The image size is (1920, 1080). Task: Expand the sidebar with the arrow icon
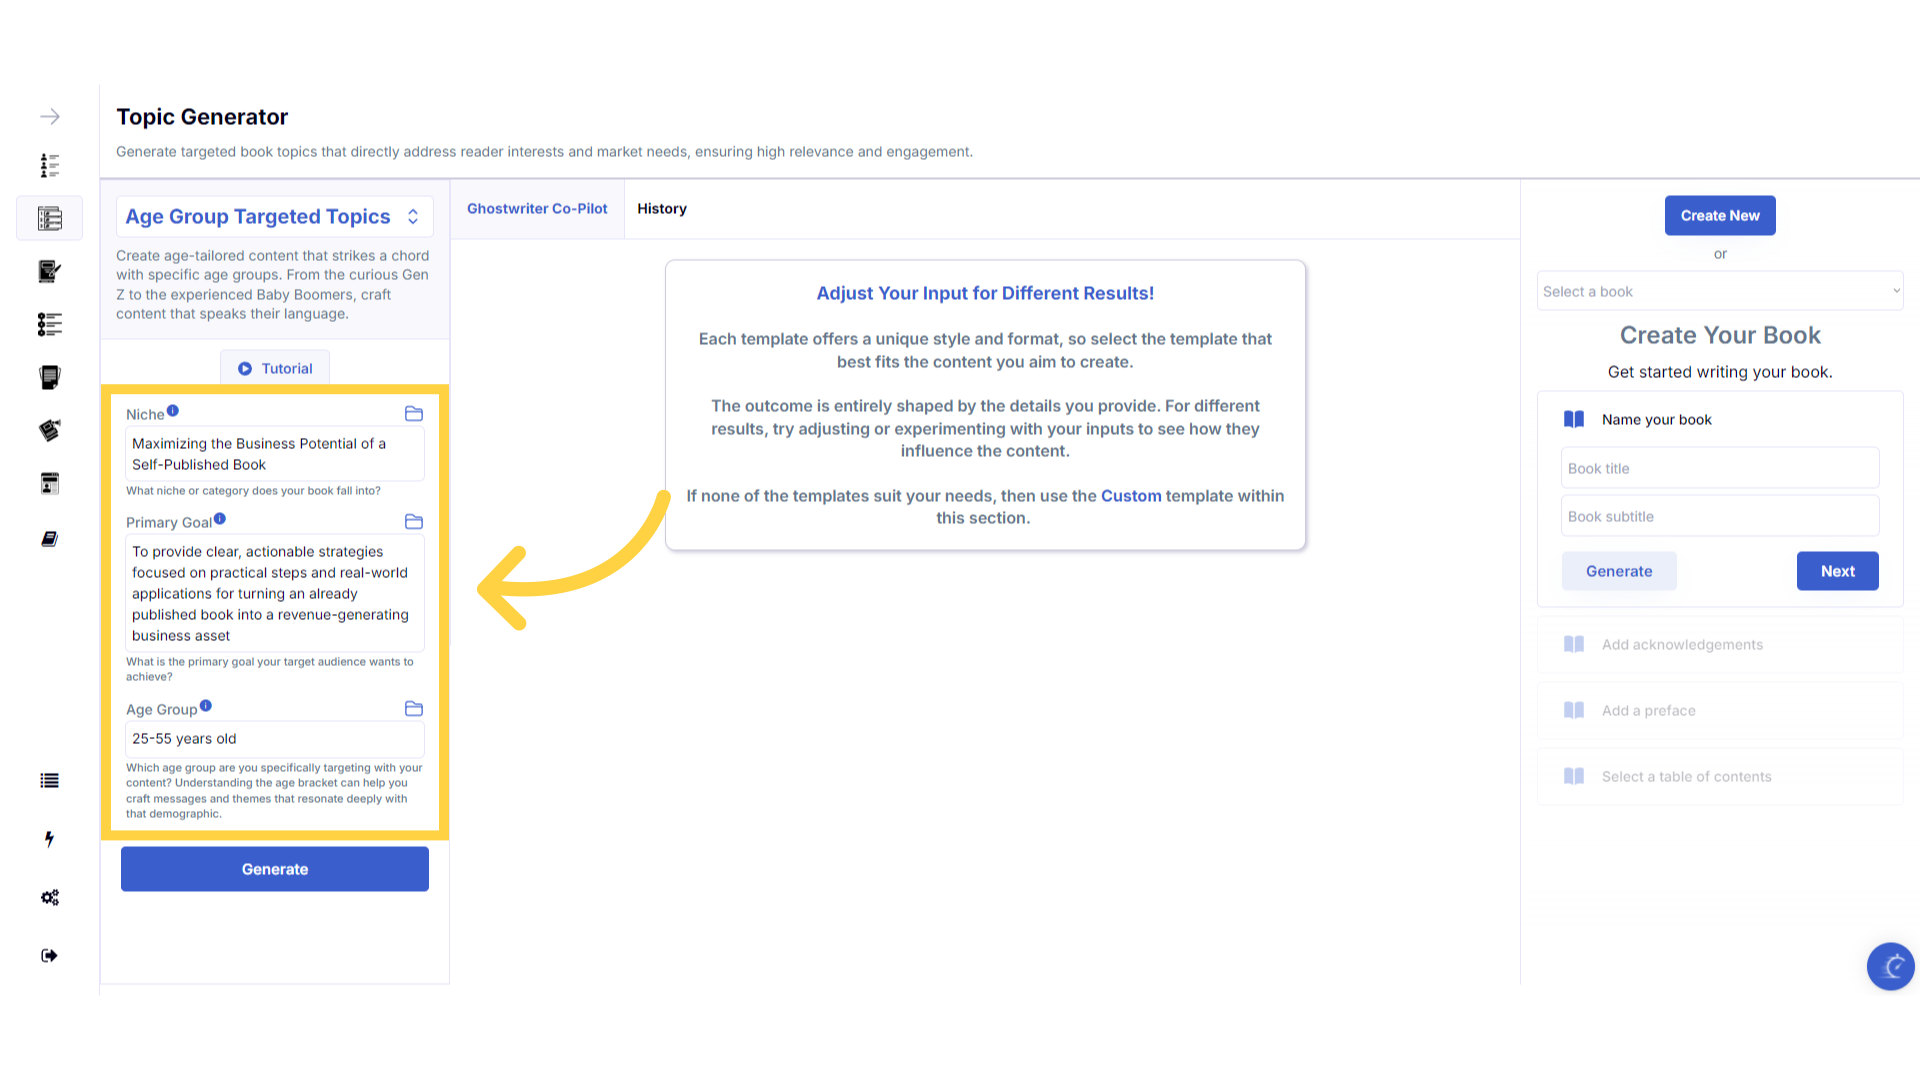(x=49, y=117)
